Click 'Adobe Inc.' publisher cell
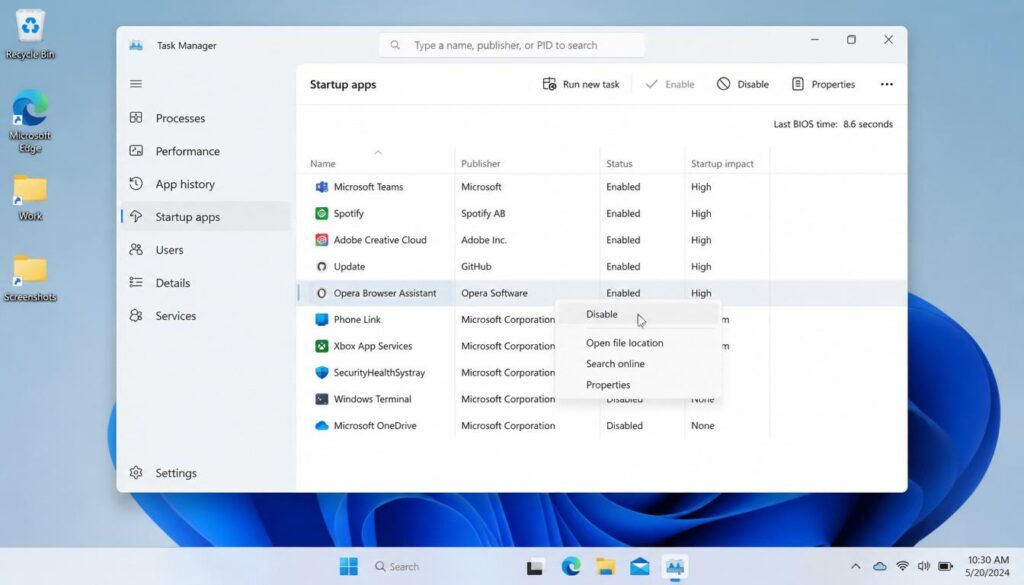Screen dimensions: 1024x585 click(483, 240)
